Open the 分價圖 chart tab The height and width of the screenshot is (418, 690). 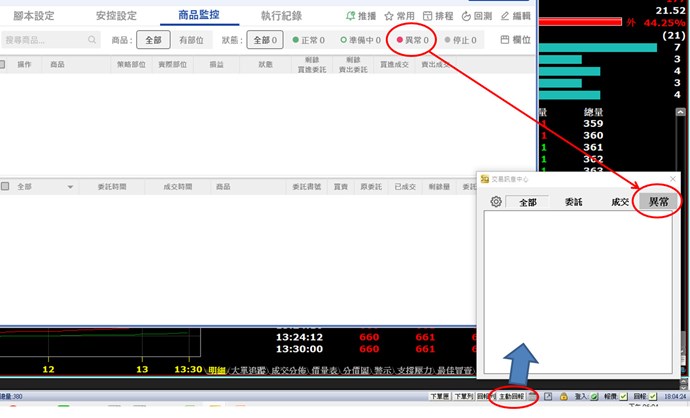click(356, 370)
